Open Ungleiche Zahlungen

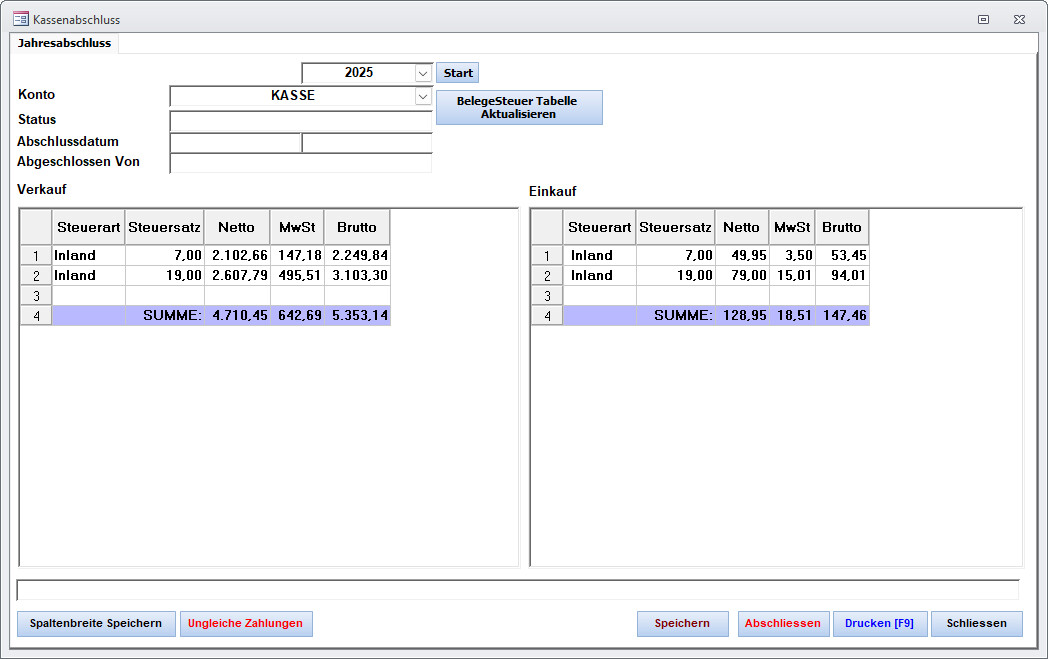click(x=246, y=623)
